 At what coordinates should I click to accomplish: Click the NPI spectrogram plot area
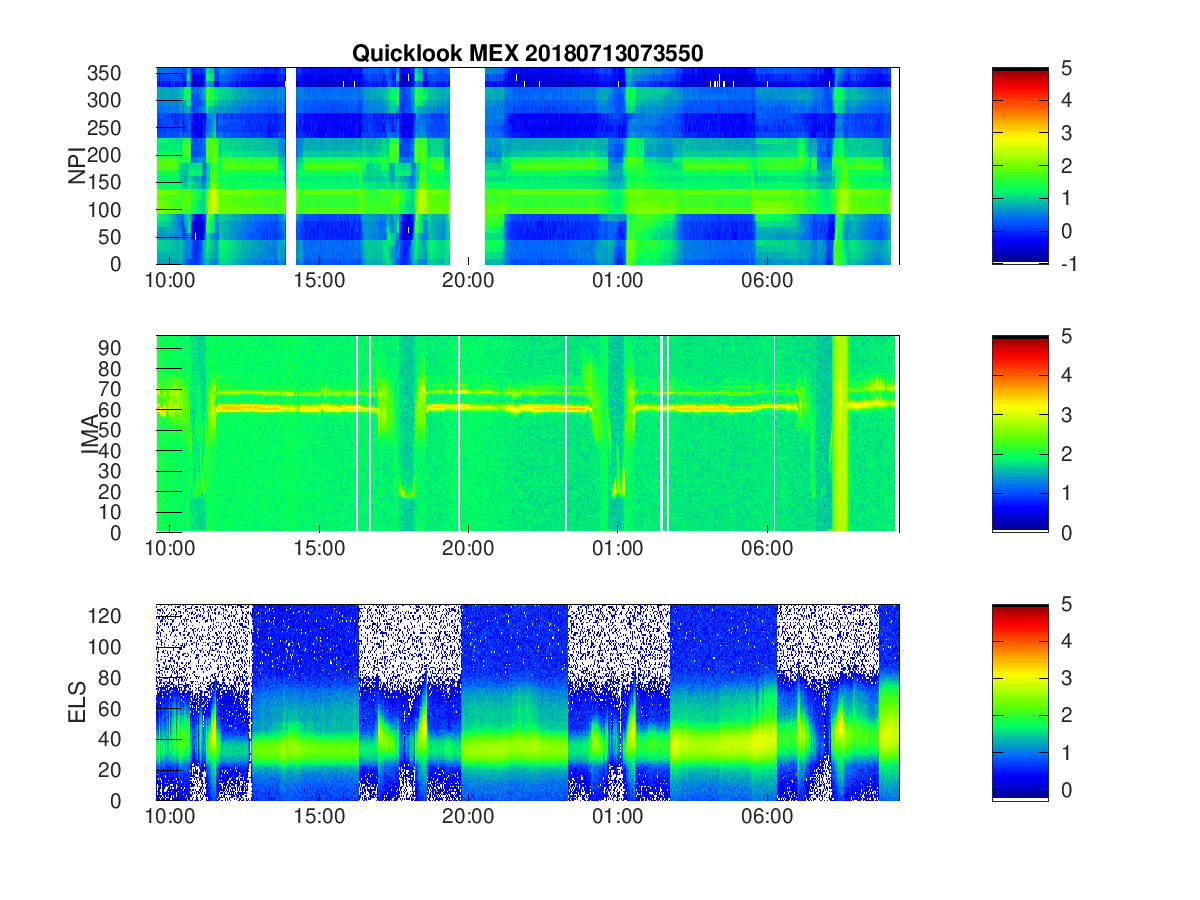point(528,166)
